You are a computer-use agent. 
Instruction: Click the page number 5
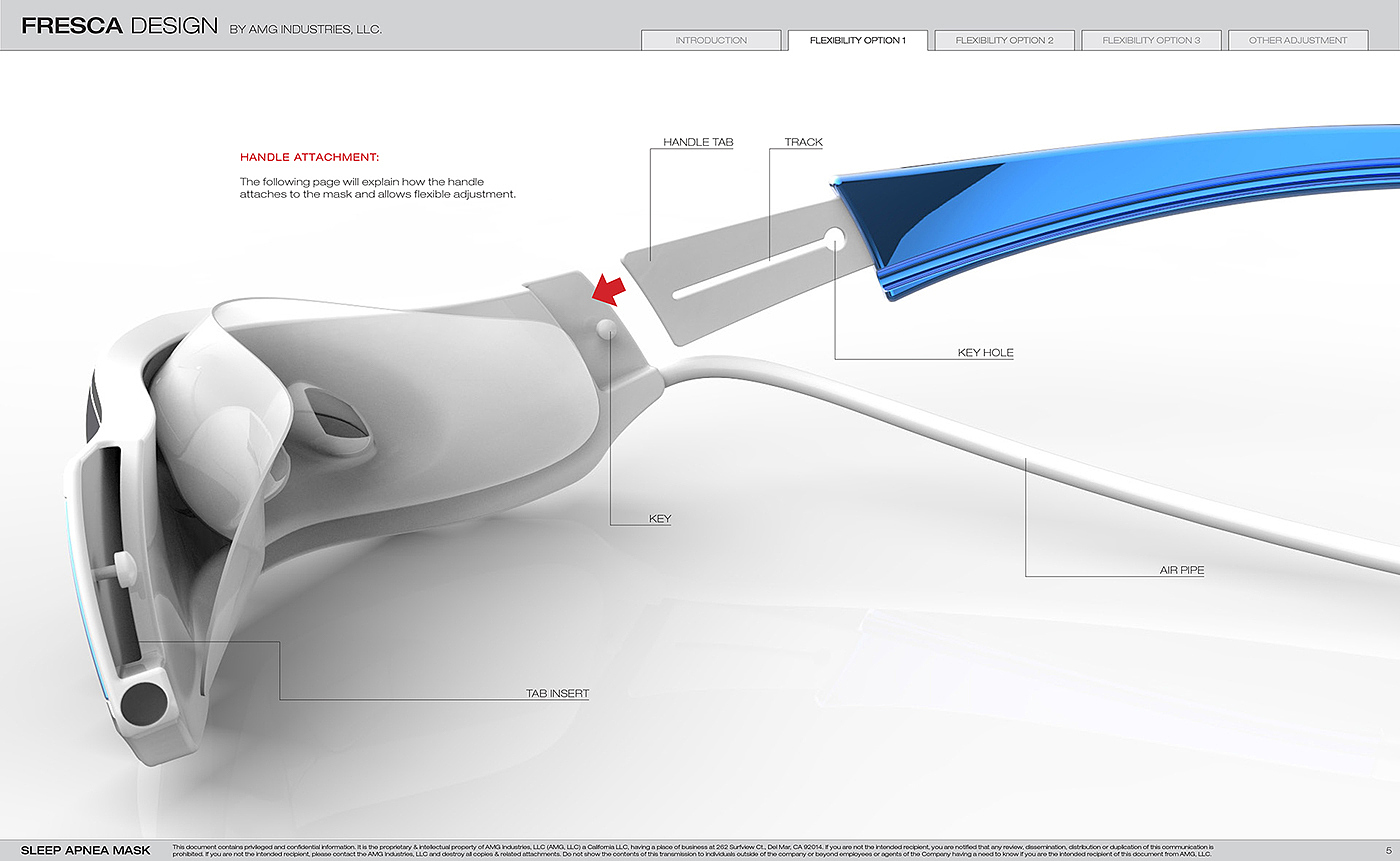(1389, 851)
